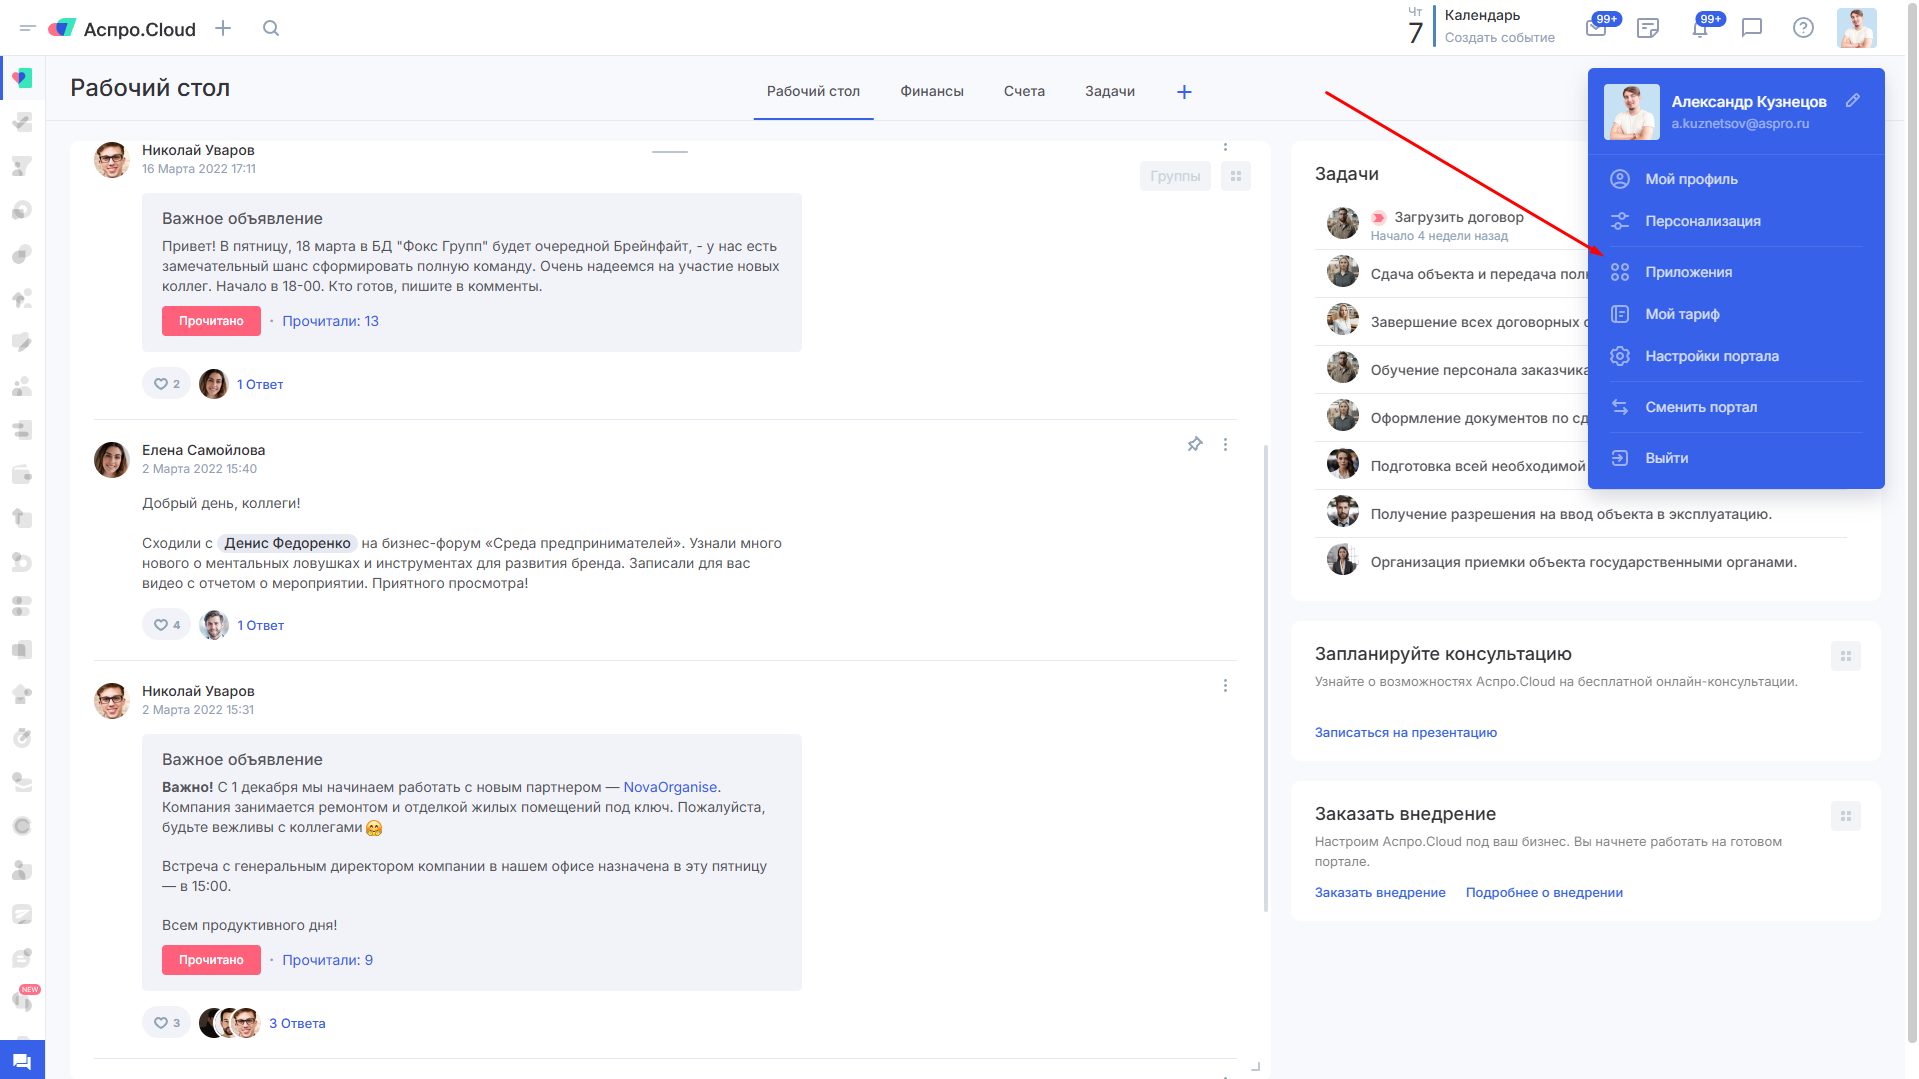Image resolution: width=1919 pixels, height=1079 pixels.
Task: Open the mail icon with 99+ badge
Action: point(1597,27)
